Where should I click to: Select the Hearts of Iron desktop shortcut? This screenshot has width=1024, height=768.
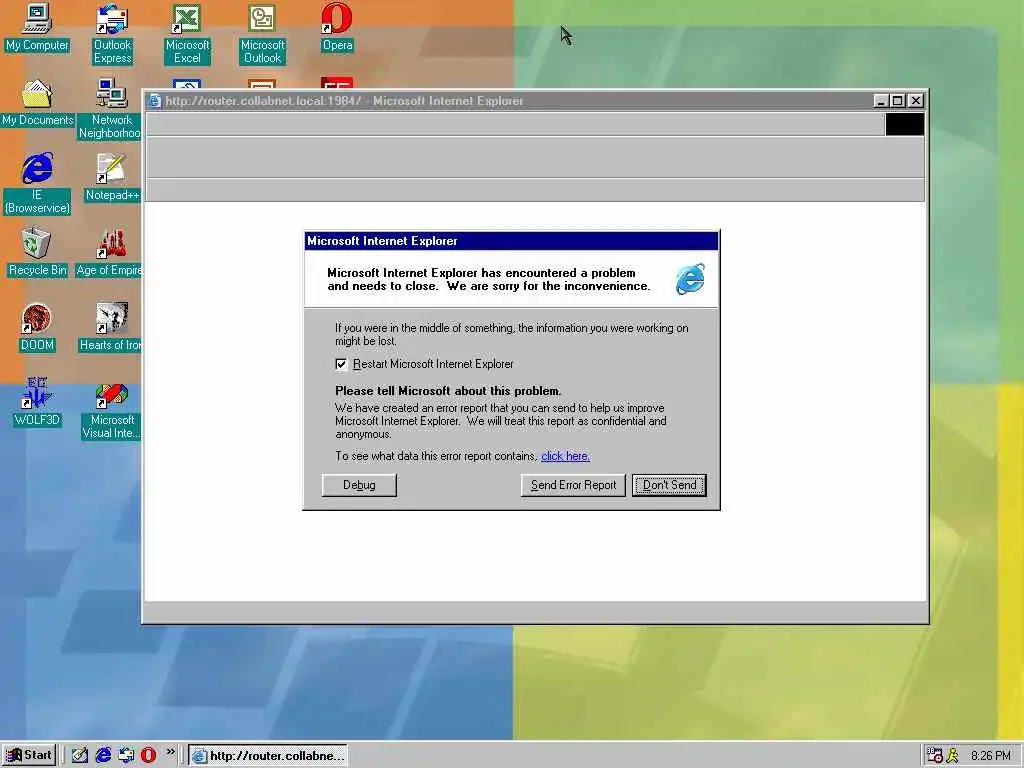click(x=111, y=328)
